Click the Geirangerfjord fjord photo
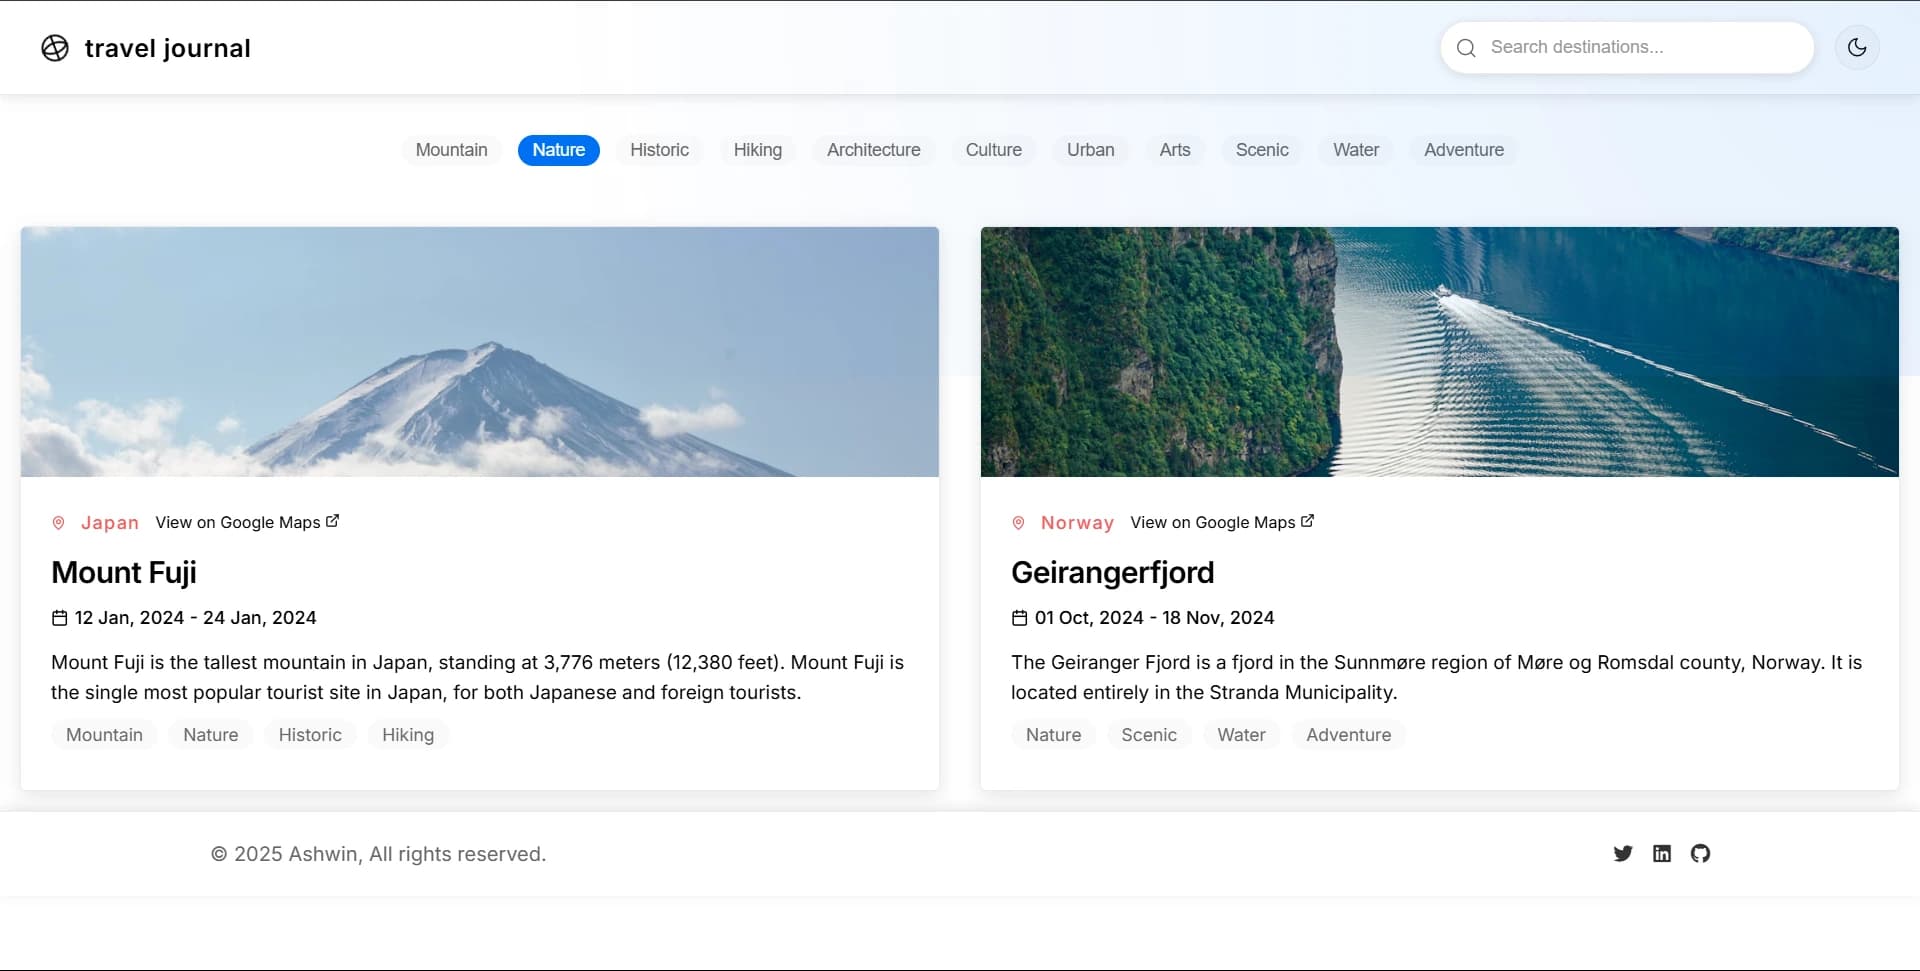Screen dimensions: 1920x971 pos(1440,352)
